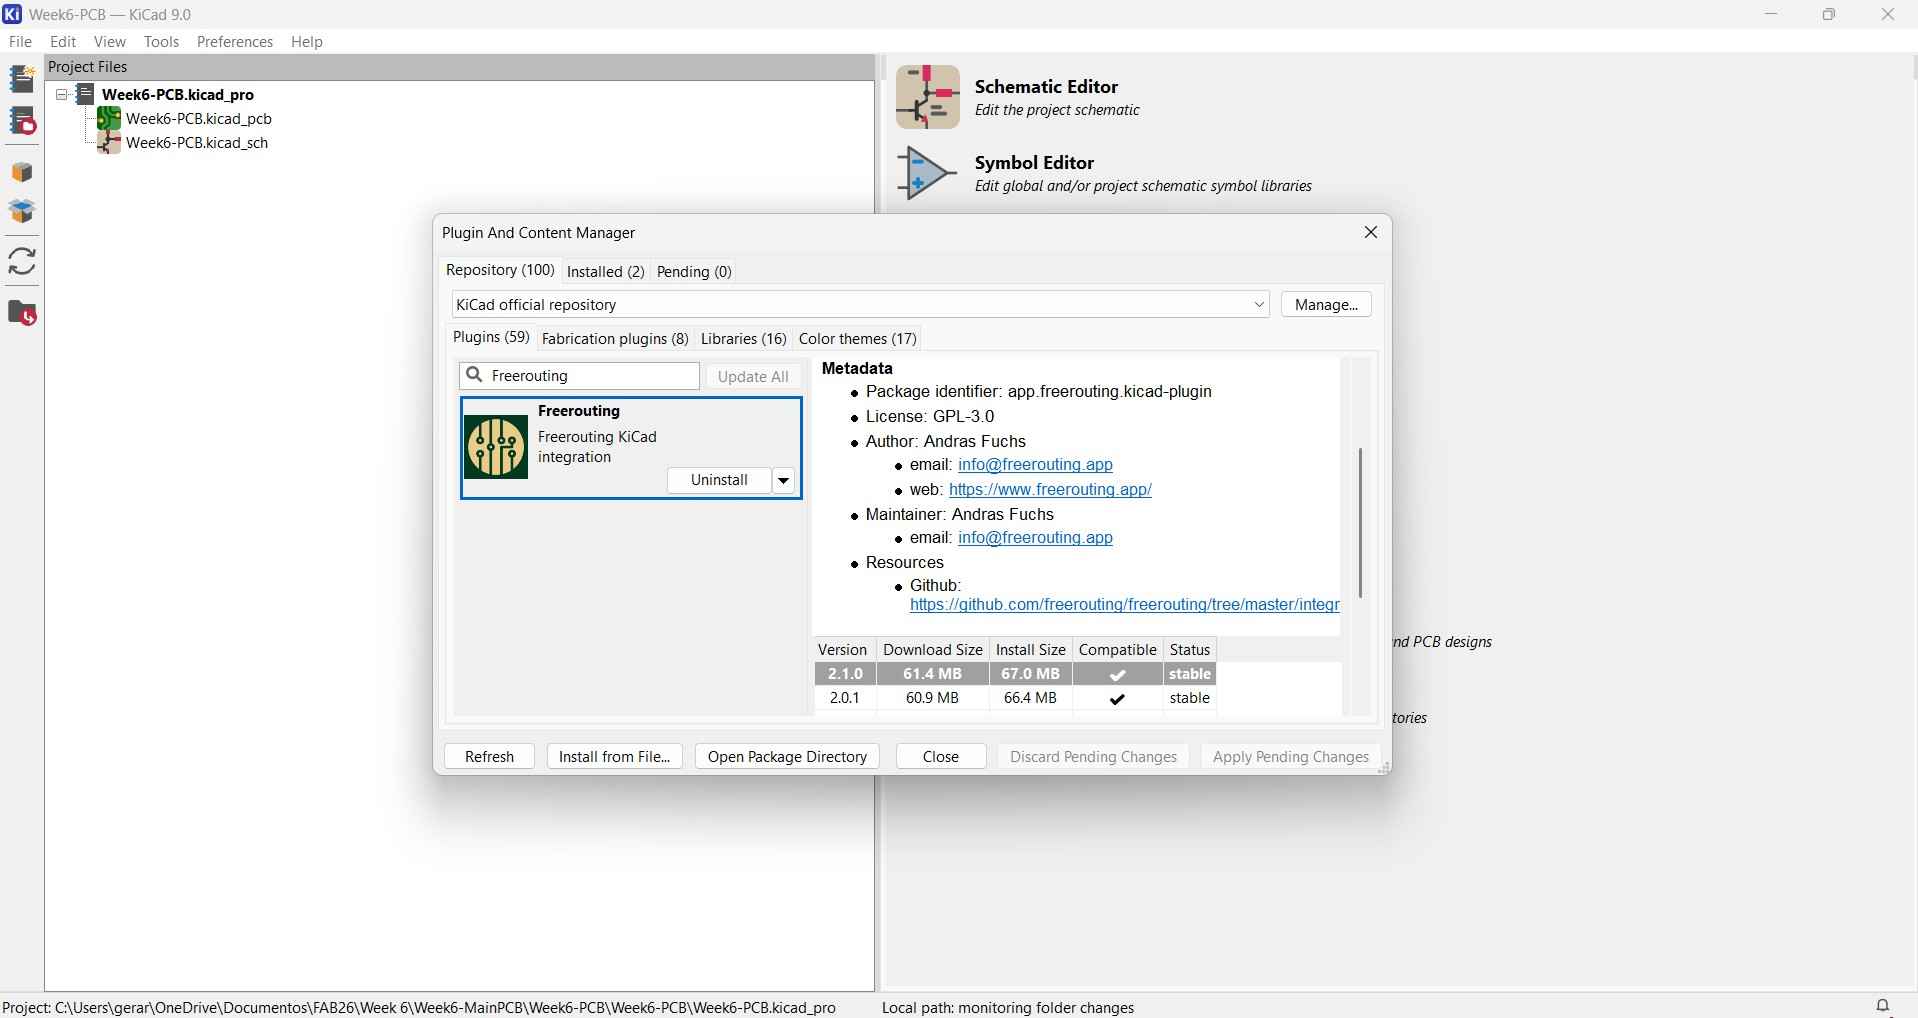Click the 61.4 MB download size cell
This screenshot has width=1918, height=1018.
(x=933, y=674)
